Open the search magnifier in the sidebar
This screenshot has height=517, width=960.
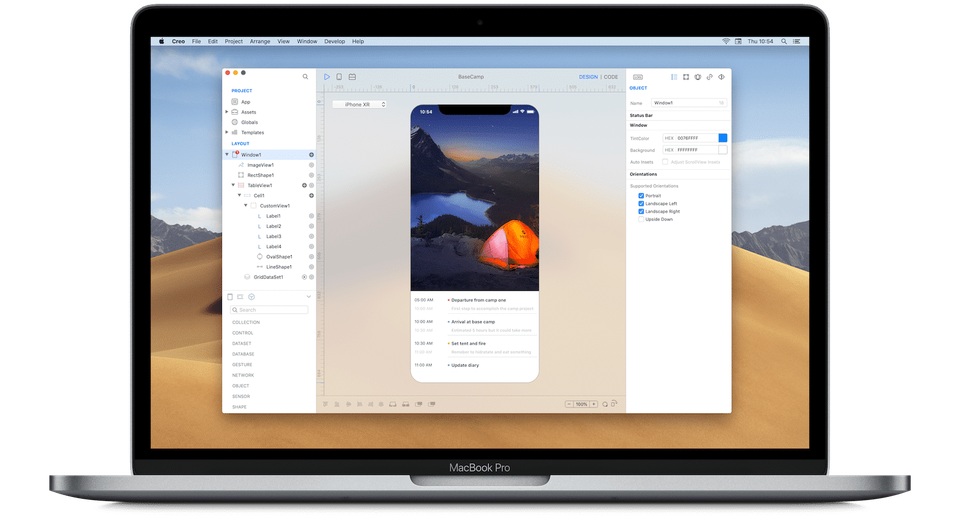(x=306, y=76)
